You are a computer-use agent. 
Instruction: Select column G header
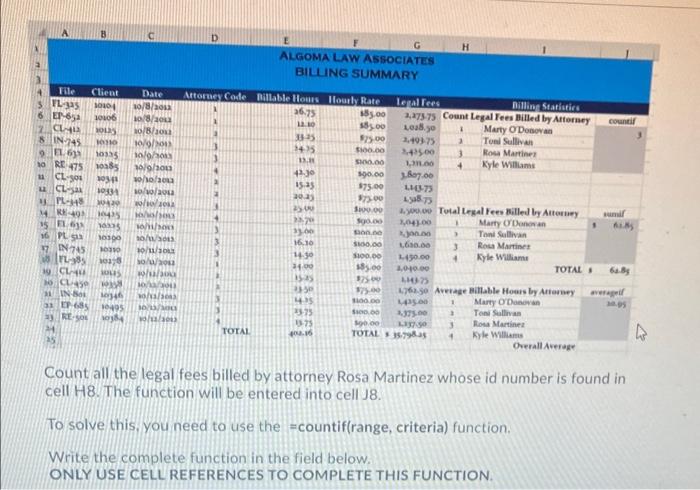coord(417,45)
